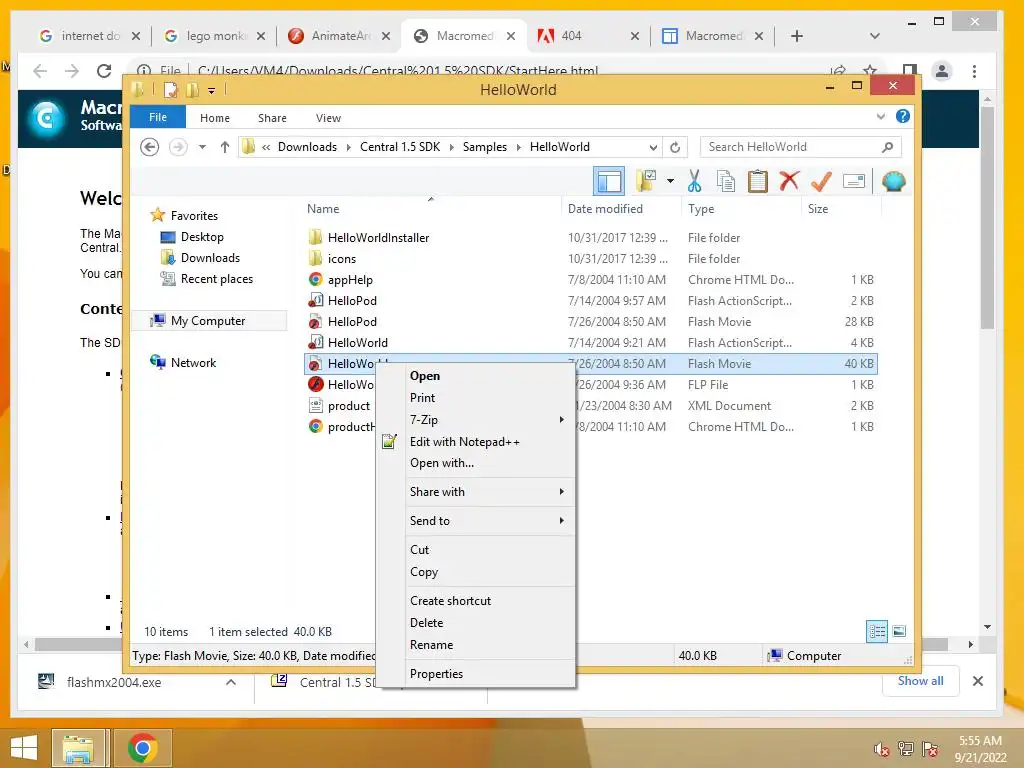Switch to Details view icon
Screen dimensions: 1024x768
point(877,631)
